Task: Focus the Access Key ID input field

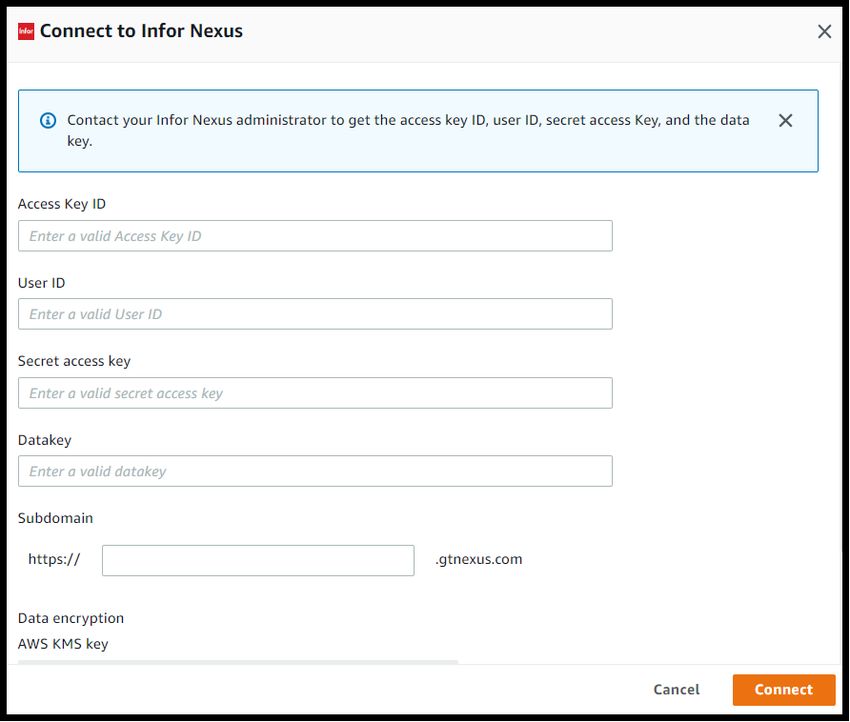Action: pos(315,236)
